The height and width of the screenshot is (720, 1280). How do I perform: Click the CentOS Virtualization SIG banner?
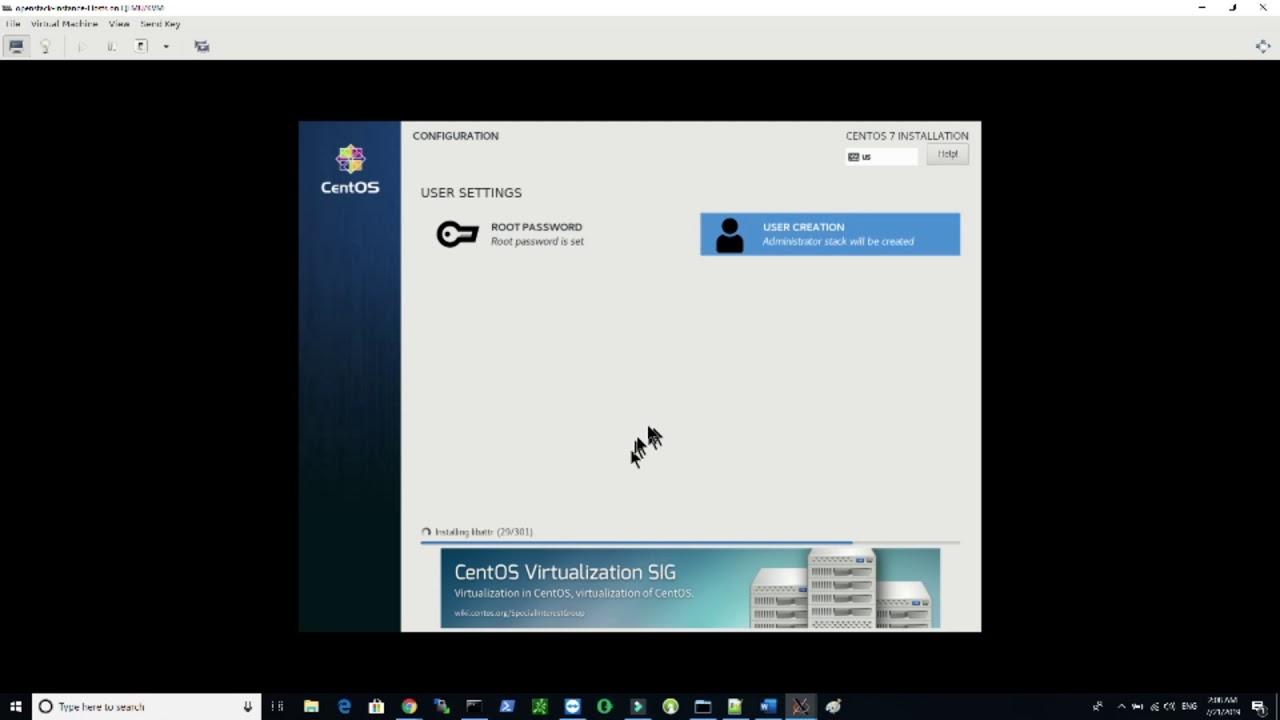[x=690, y=588]
